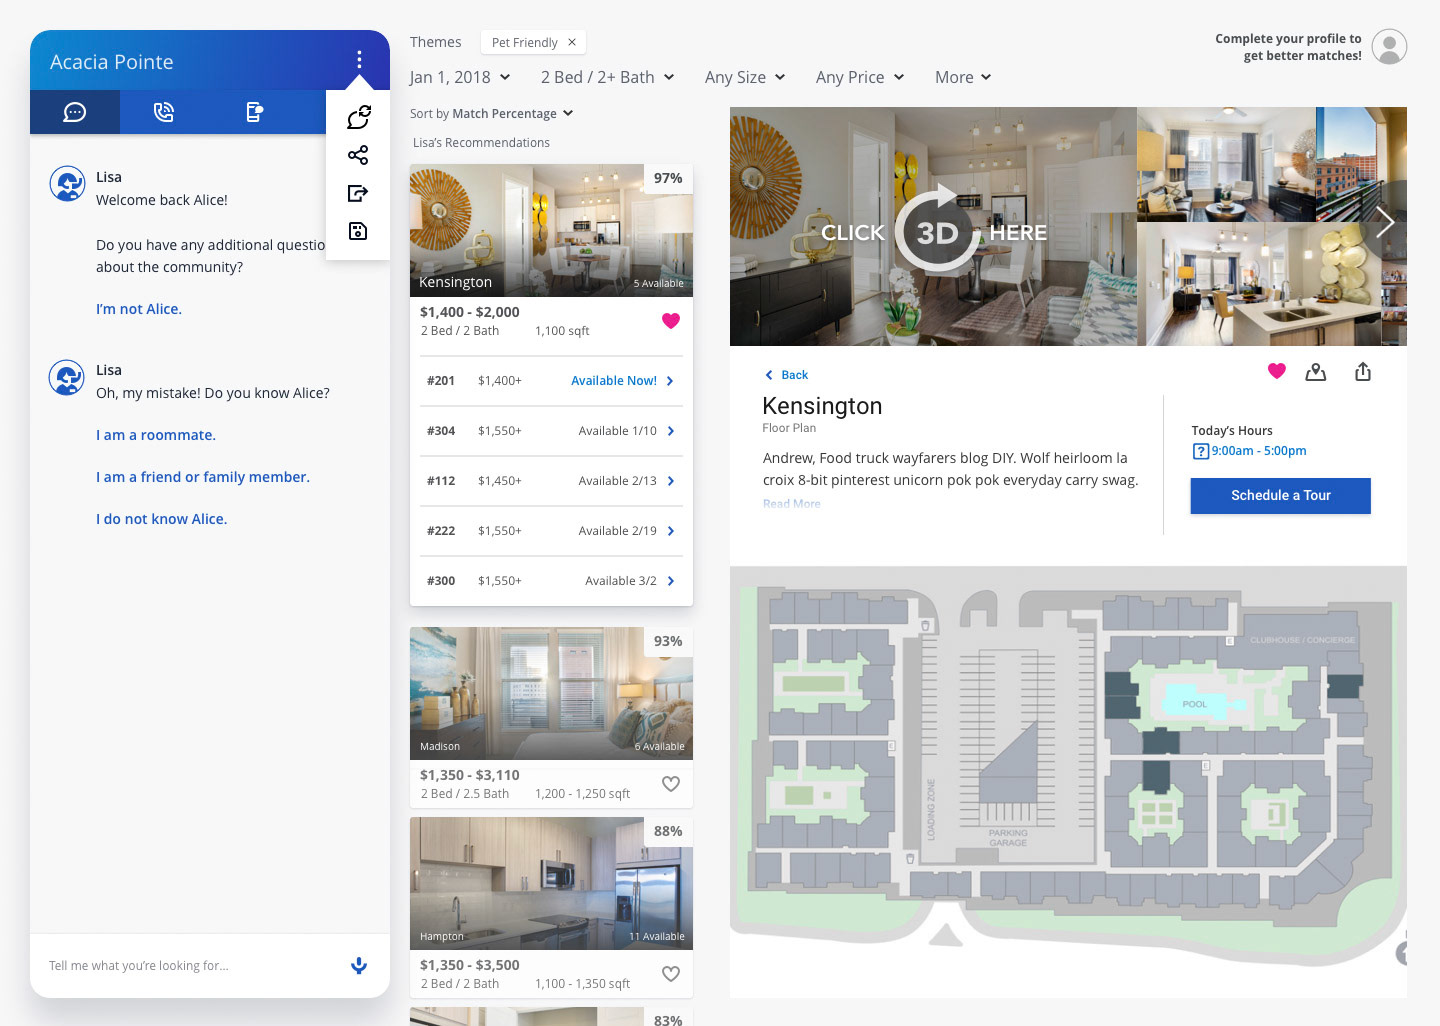Switch to the document form tab
This screenshot has height=1026, width=1440.
pyautogui.click(x=255, y=112)
